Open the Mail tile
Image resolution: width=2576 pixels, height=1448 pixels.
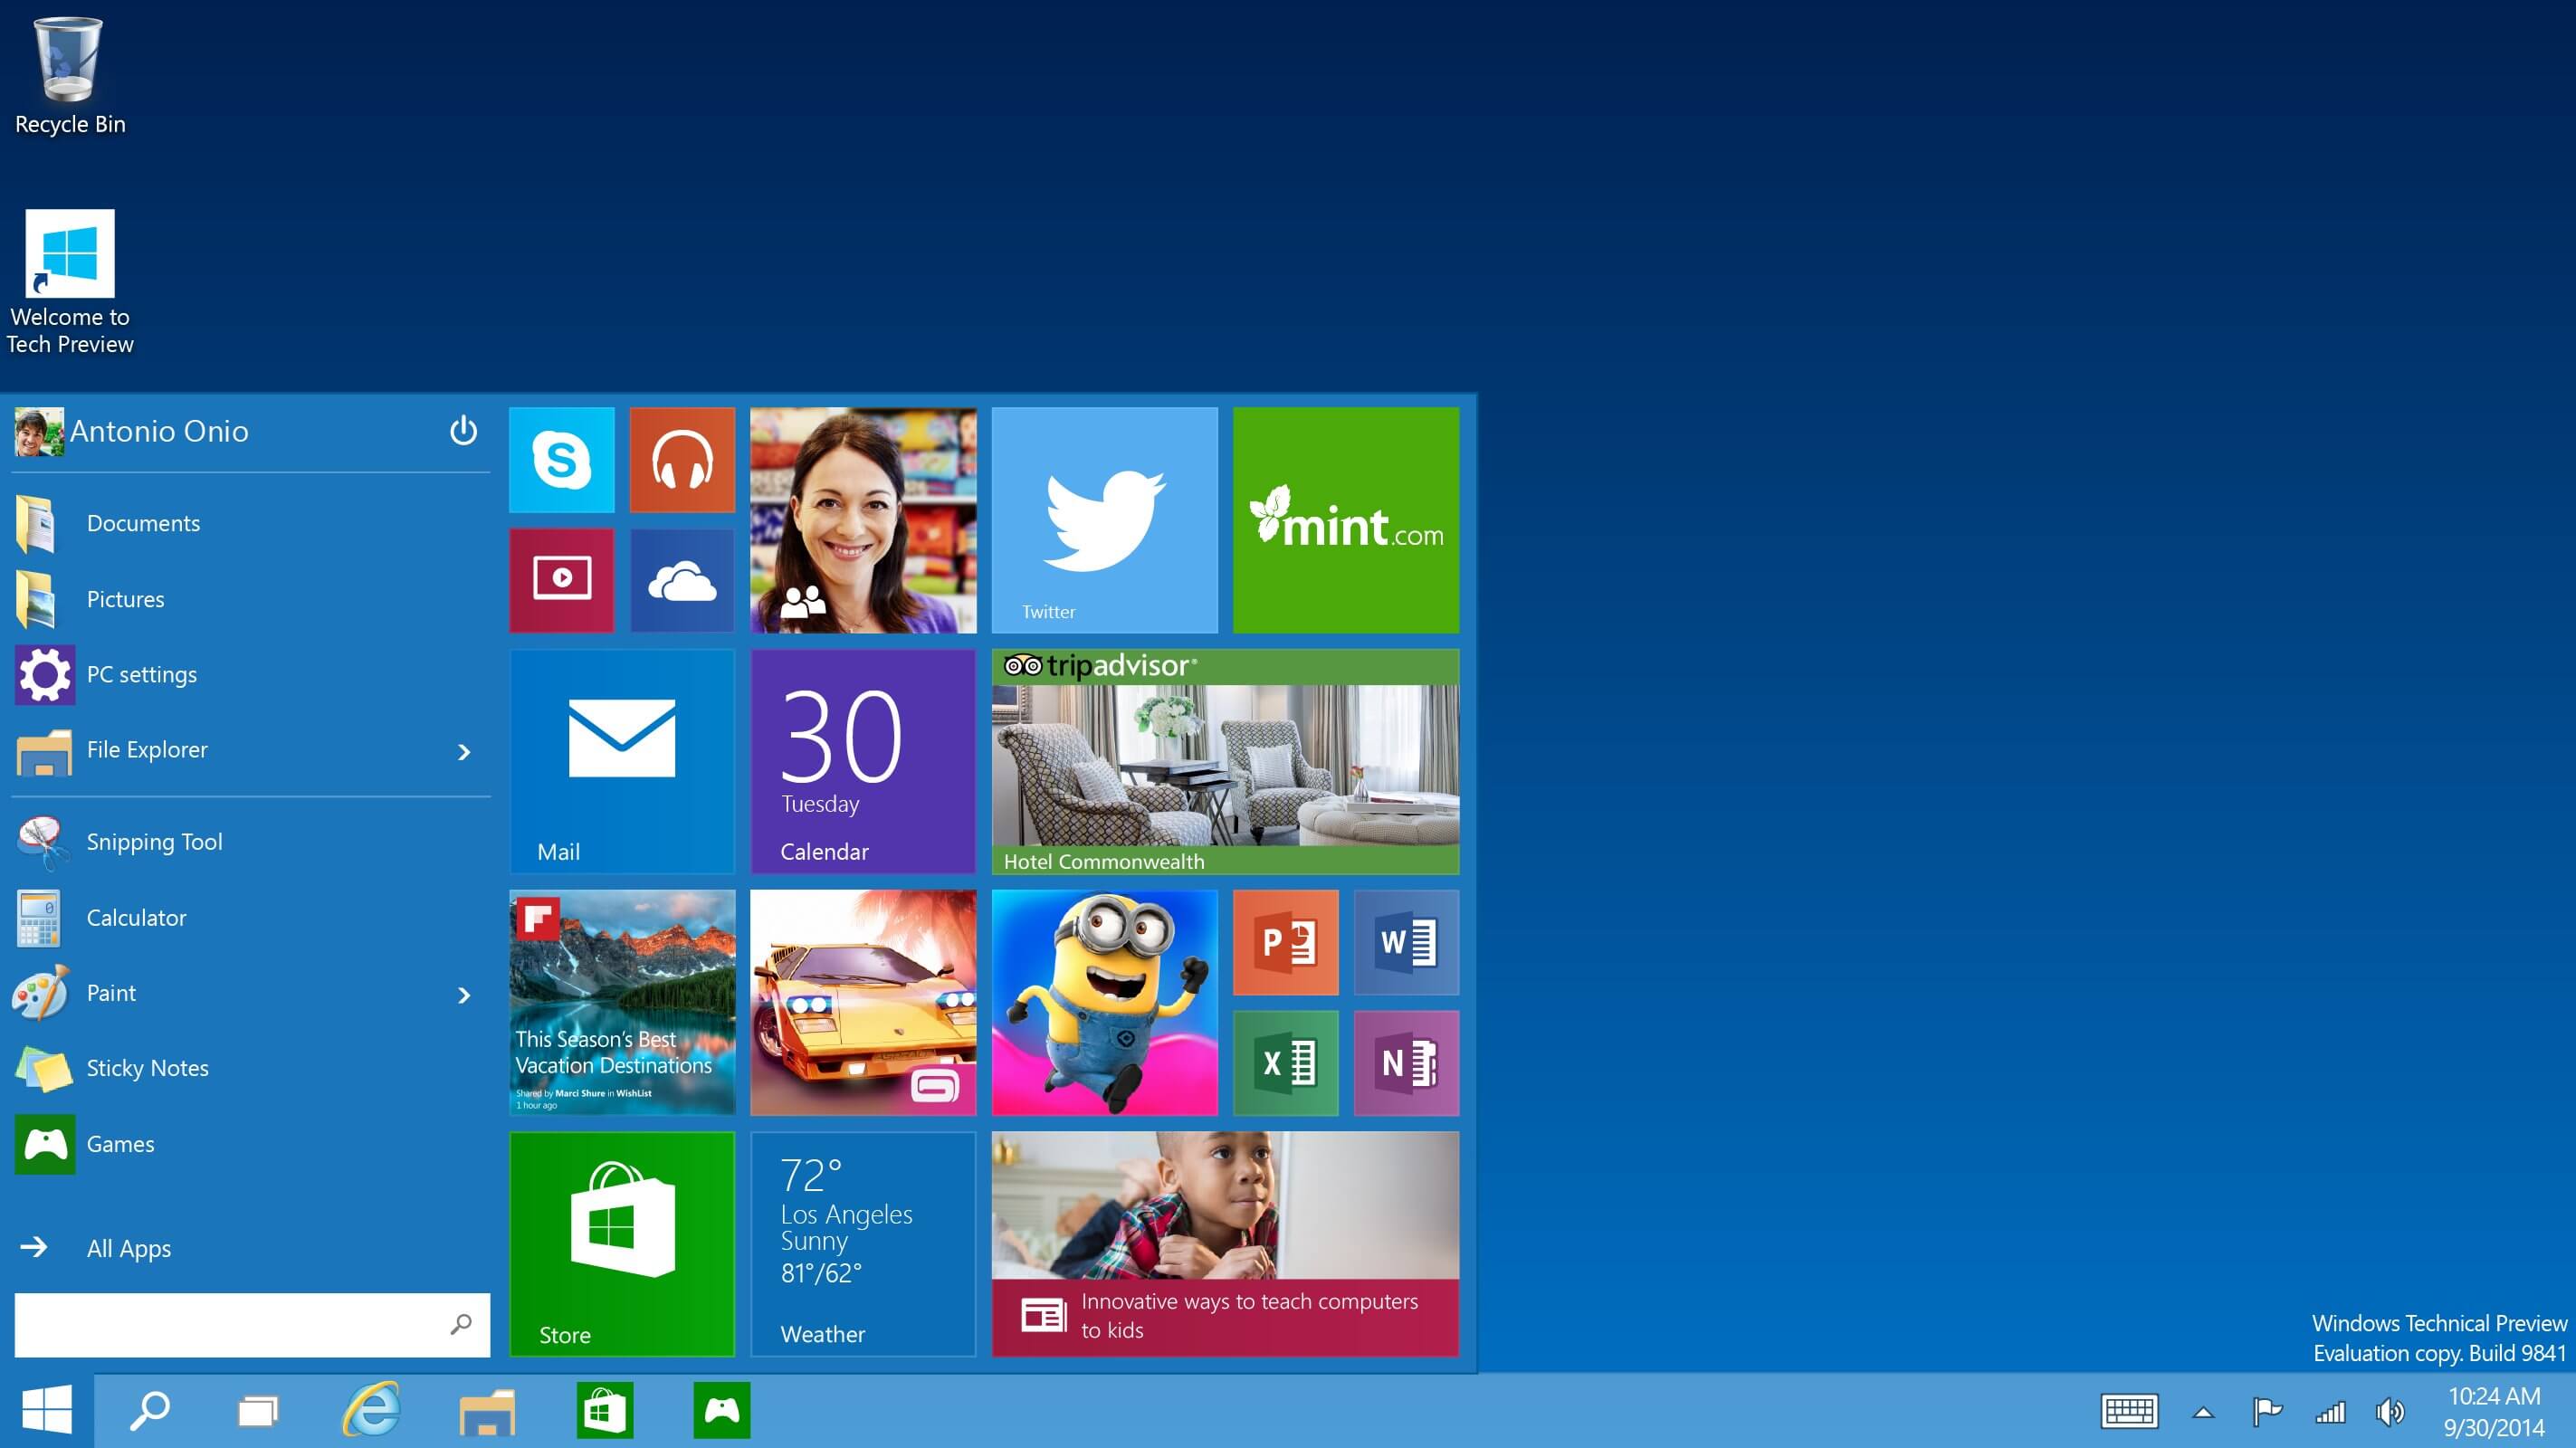(621, 760)
